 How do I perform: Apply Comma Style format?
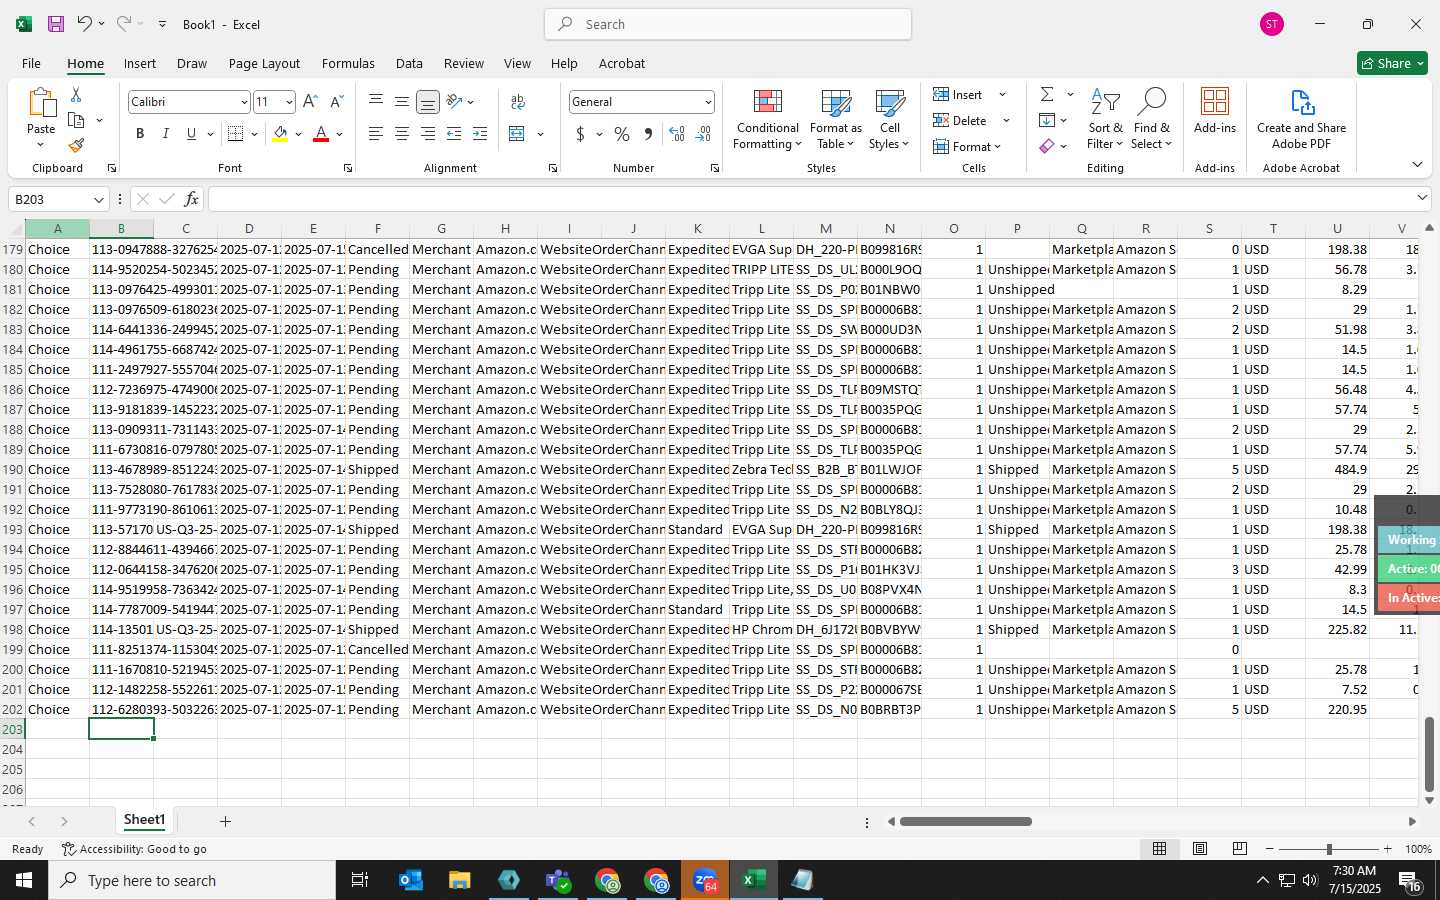point(648,134)
